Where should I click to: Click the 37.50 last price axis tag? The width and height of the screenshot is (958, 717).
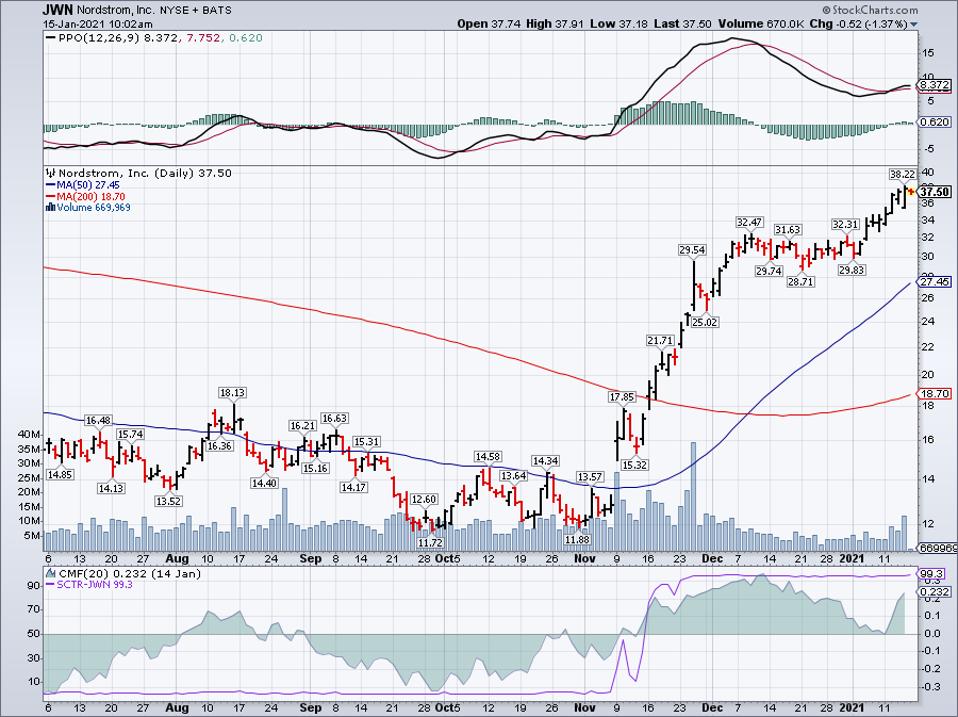[x=935, y=192]
